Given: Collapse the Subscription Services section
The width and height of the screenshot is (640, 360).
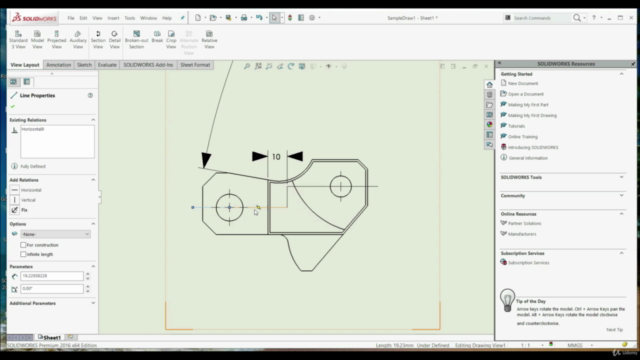Looking at the screenshot, I should [x=622, y=253].
